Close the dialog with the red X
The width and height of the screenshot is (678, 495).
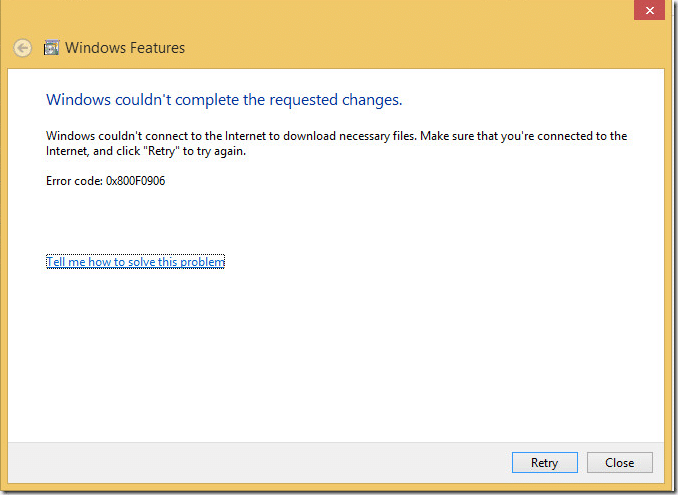pos(649,8)
